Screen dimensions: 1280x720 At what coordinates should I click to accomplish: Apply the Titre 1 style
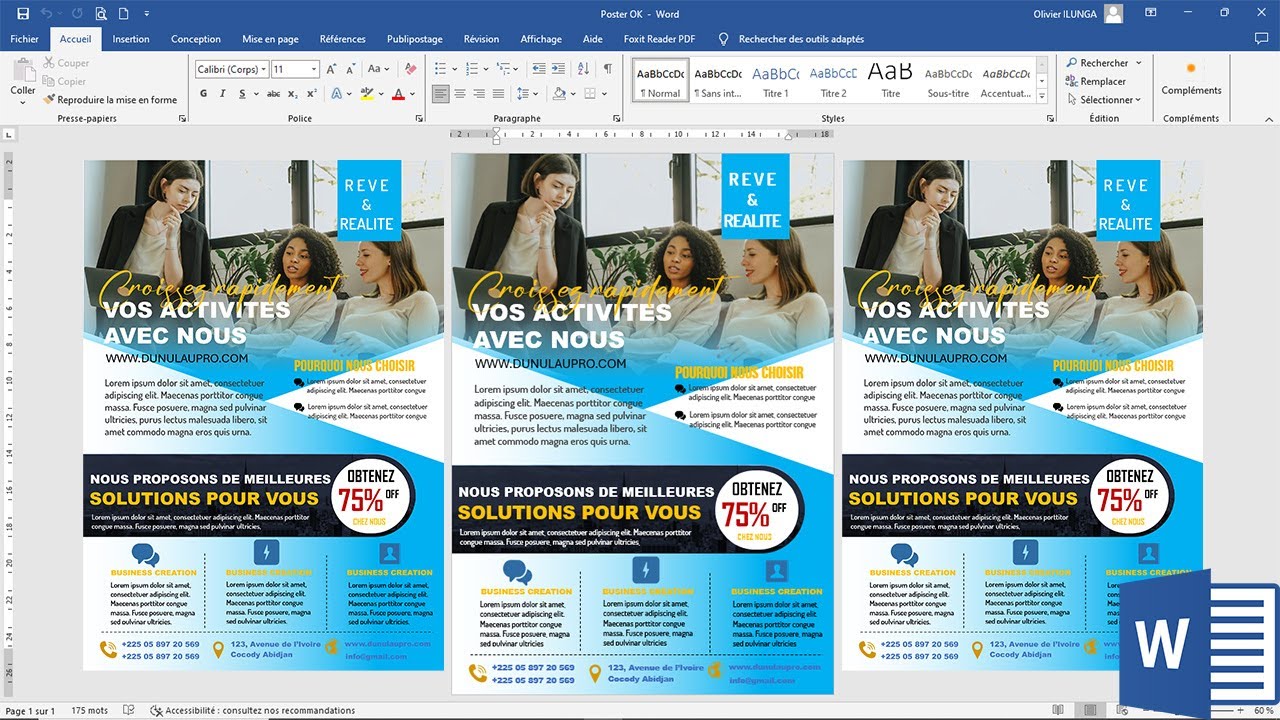[x=776, y=81]
